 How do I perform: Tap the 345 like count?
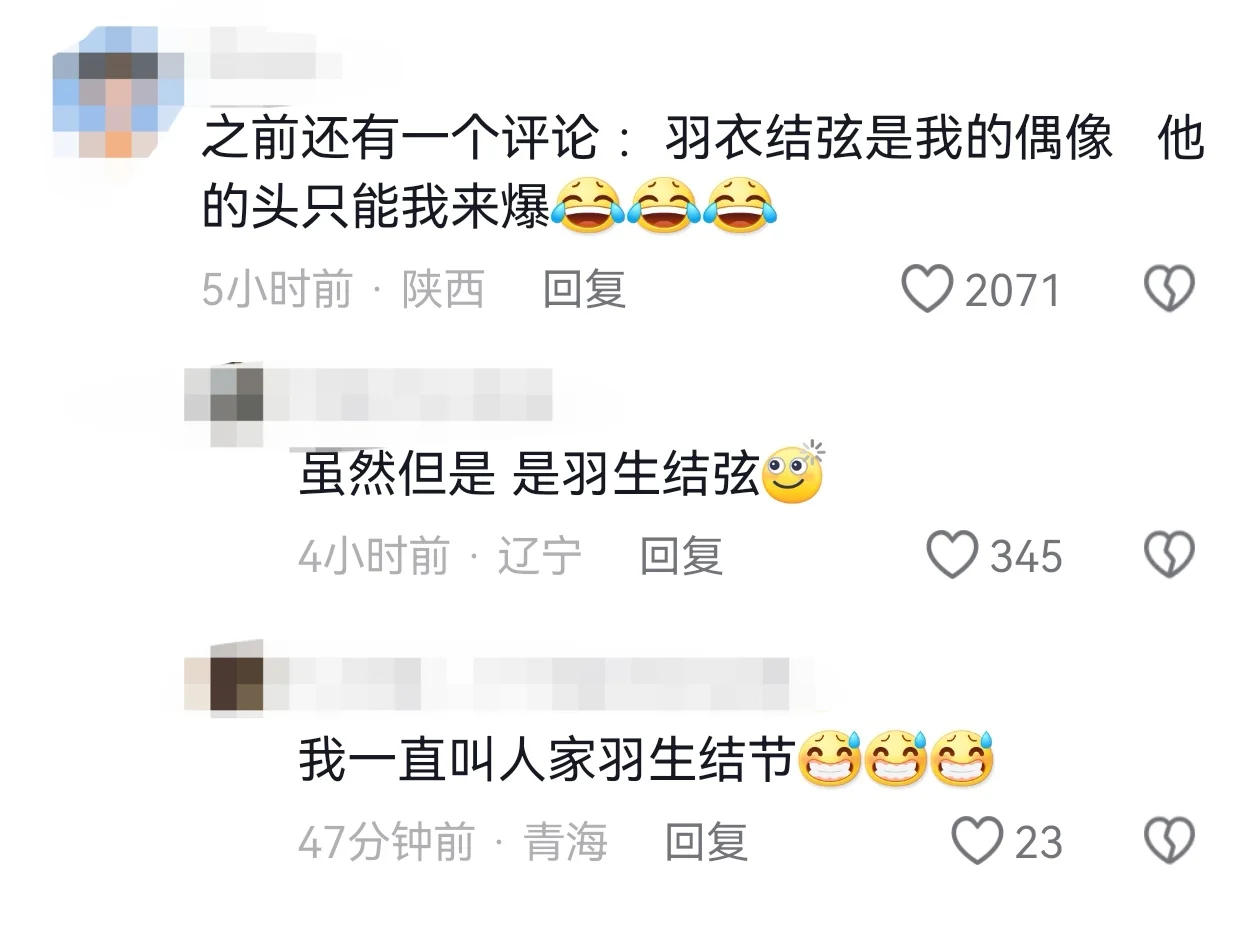[x=1026, y=555]
